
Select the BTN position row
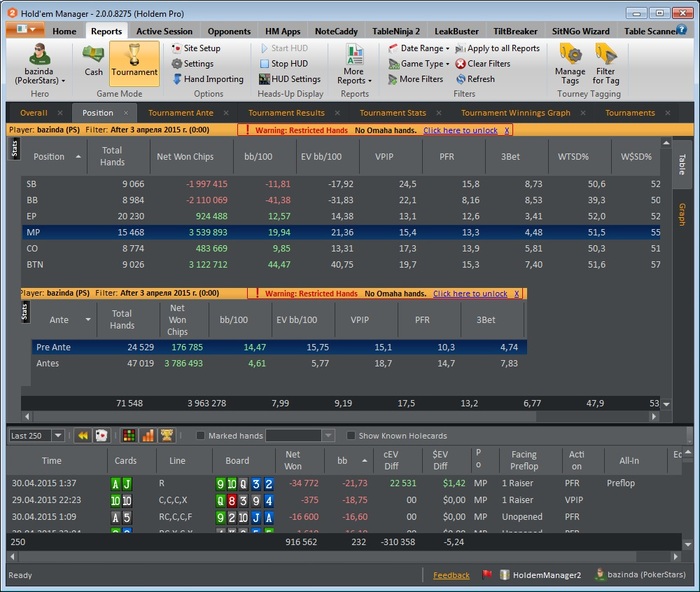pyautogui.click(x=341, y=265)
